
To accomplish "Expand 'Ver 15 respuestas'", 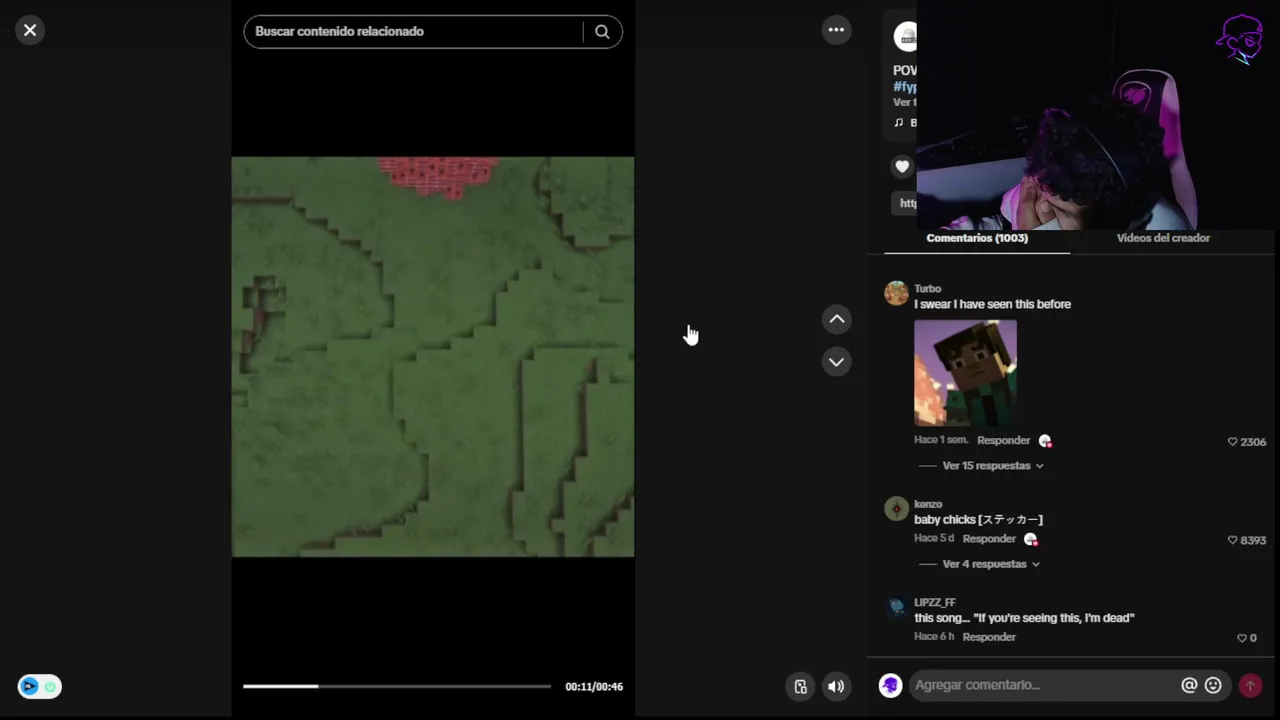I will [x=993, y=466].
